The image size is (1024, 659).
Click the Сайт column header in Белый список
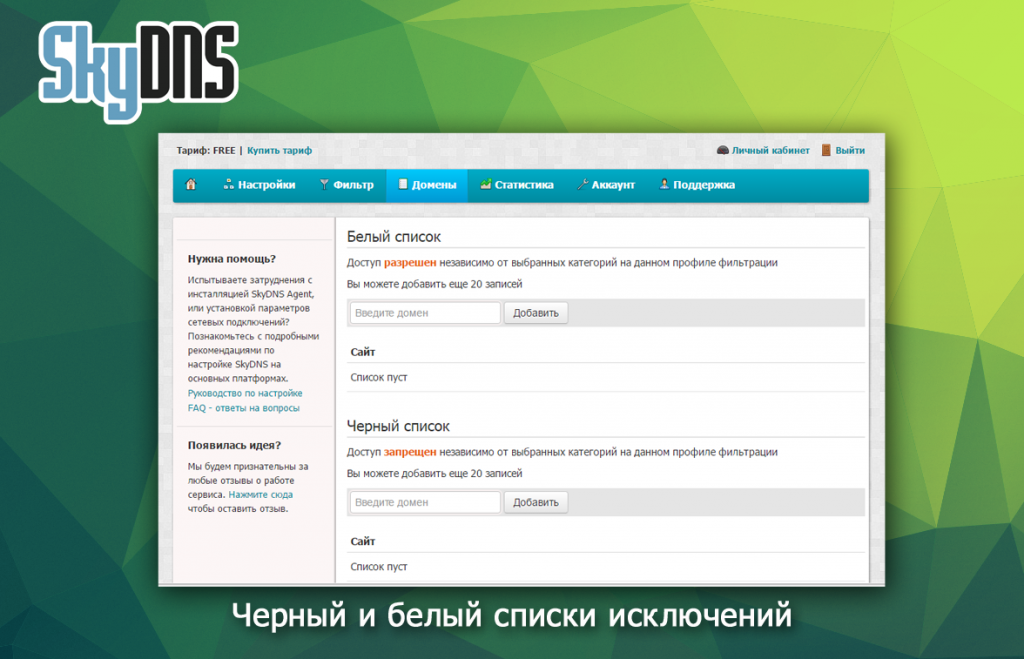click(x=362, y=352)
